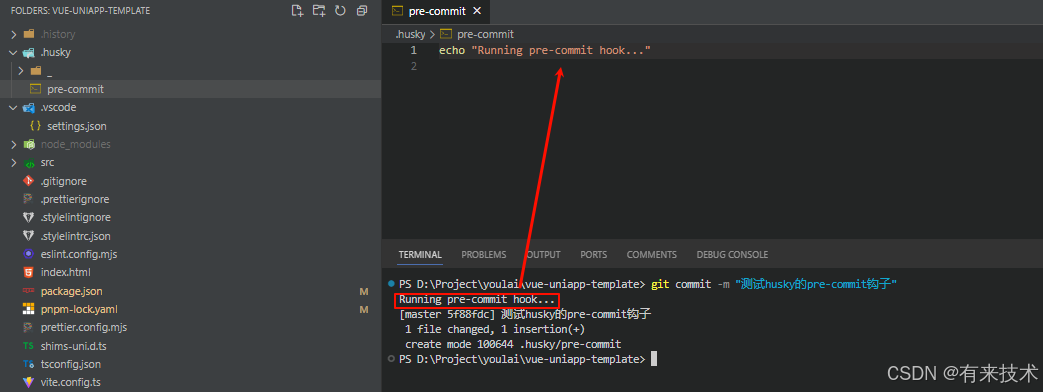1043x392 pixels.
Task: Click the pre-commit breadcrumb segment
Action: tap(486, 34)
